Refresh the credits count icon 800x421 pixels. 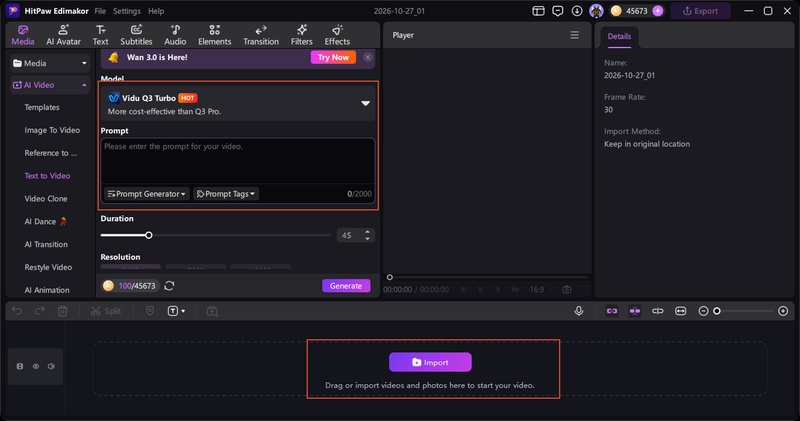coord(169,286)
